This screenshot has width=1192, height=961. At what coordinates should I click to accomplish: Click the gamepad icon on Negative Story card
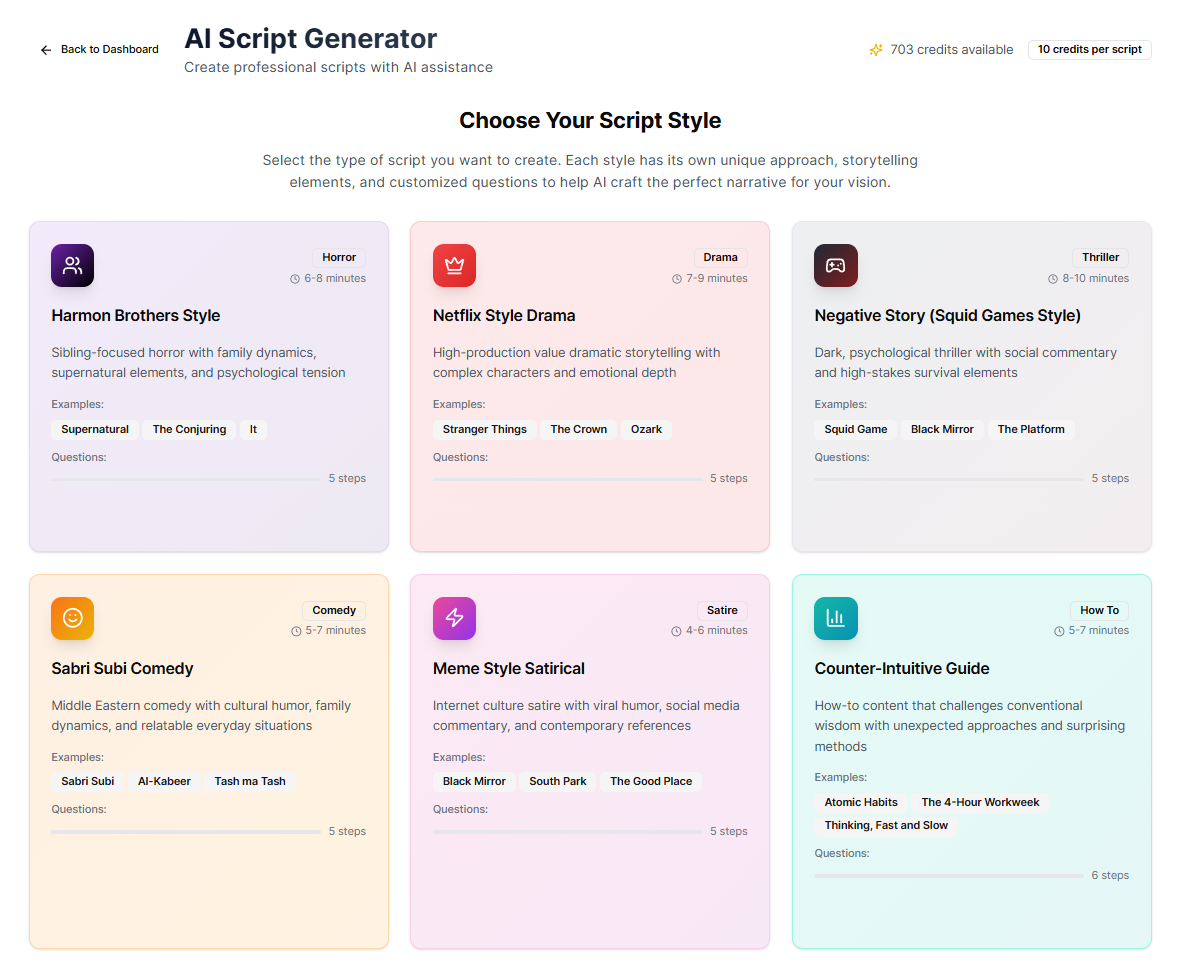click(x=835, y=265)
